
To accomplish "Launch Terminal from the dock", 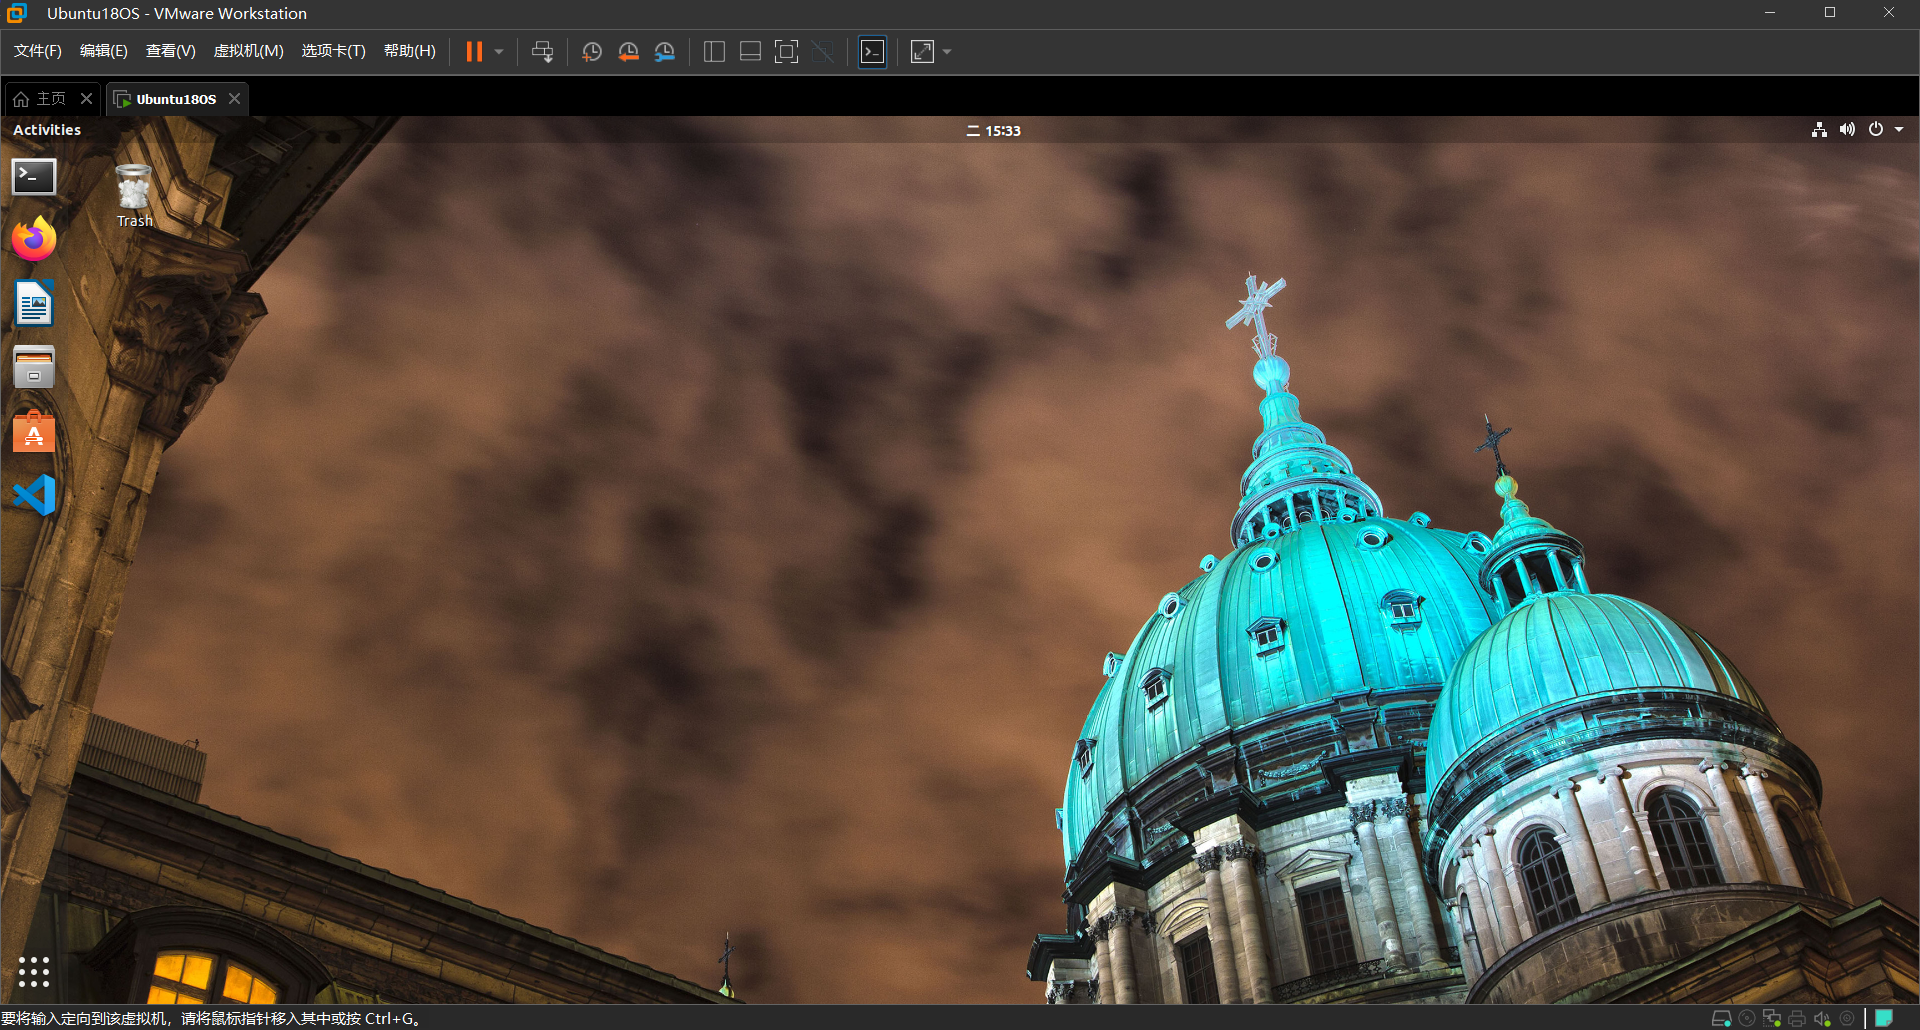I will [34, 177].
